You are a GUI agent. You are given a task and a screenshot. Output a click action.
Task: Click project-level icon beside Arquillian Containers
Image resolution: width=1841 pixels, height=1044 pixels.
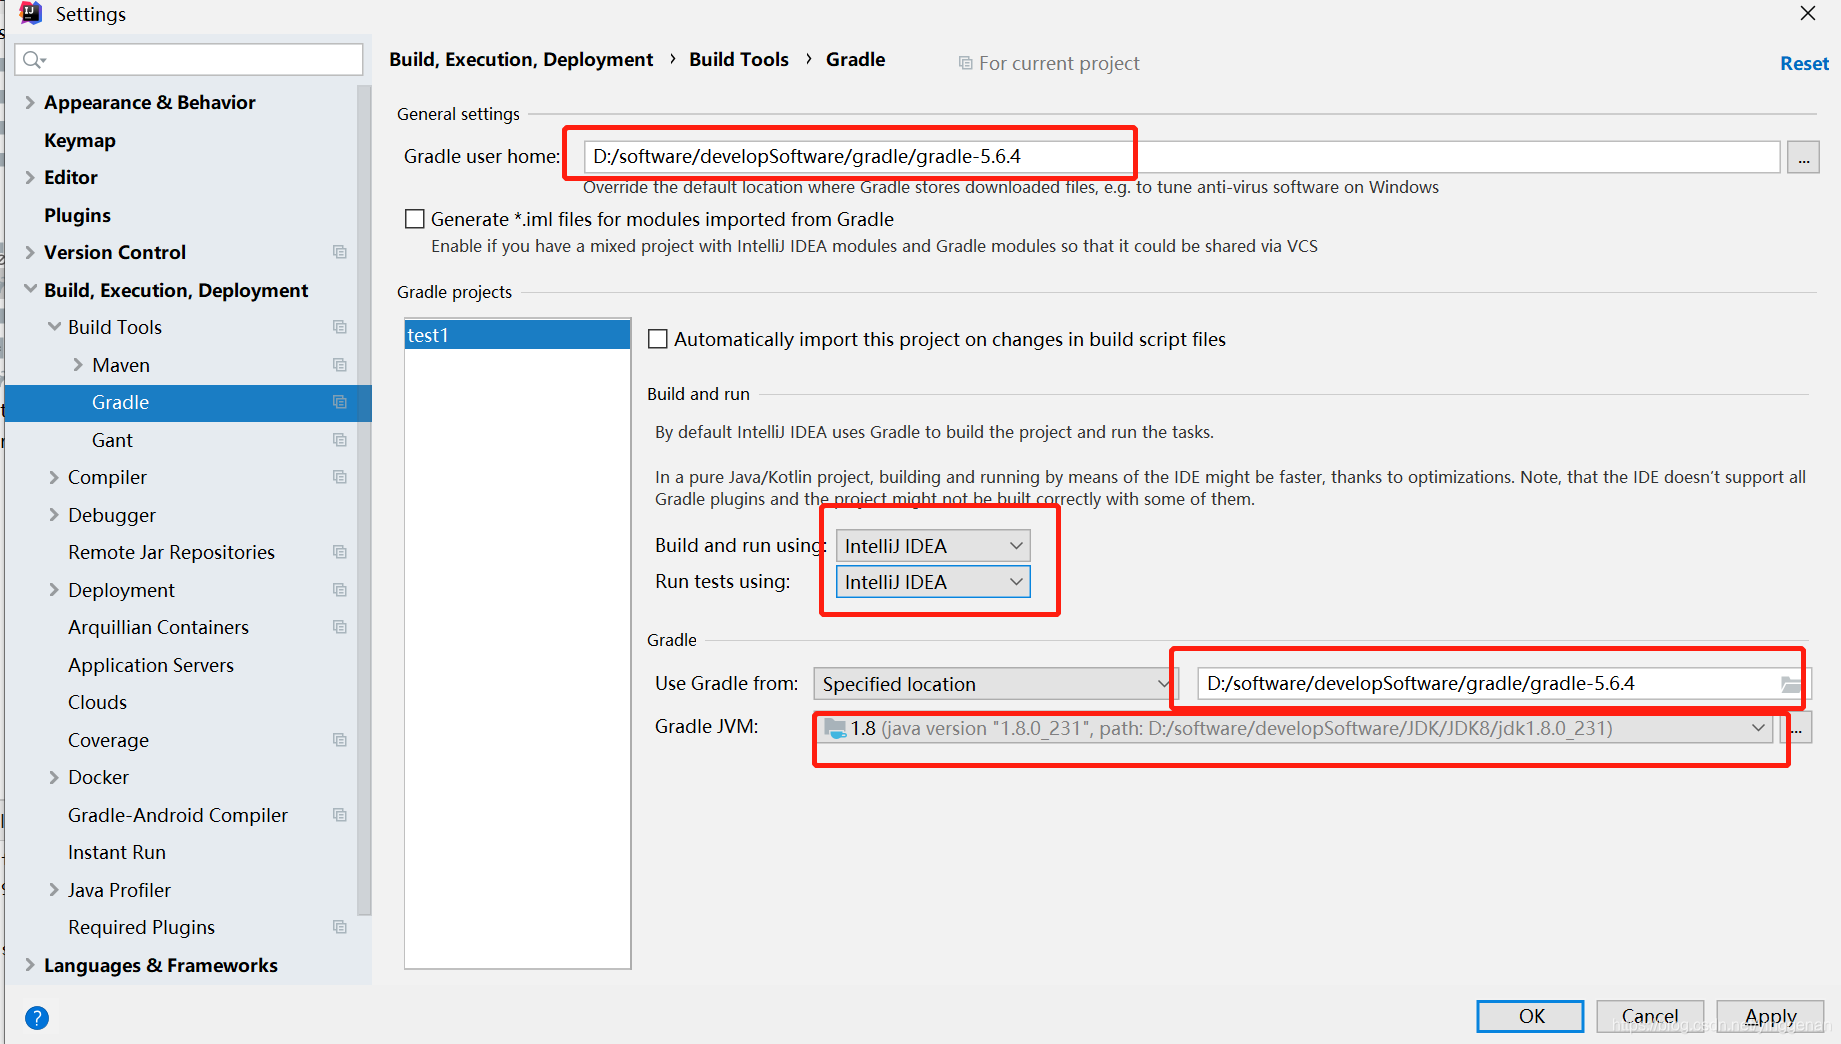click(340, 627)
